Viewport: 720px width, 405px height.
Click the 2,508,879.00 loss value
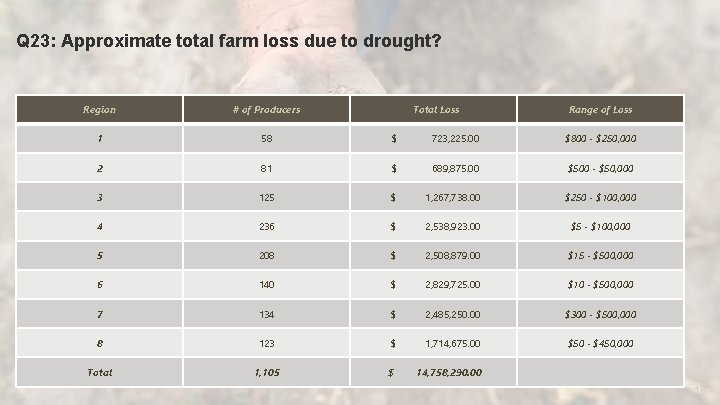coord(452,256)
